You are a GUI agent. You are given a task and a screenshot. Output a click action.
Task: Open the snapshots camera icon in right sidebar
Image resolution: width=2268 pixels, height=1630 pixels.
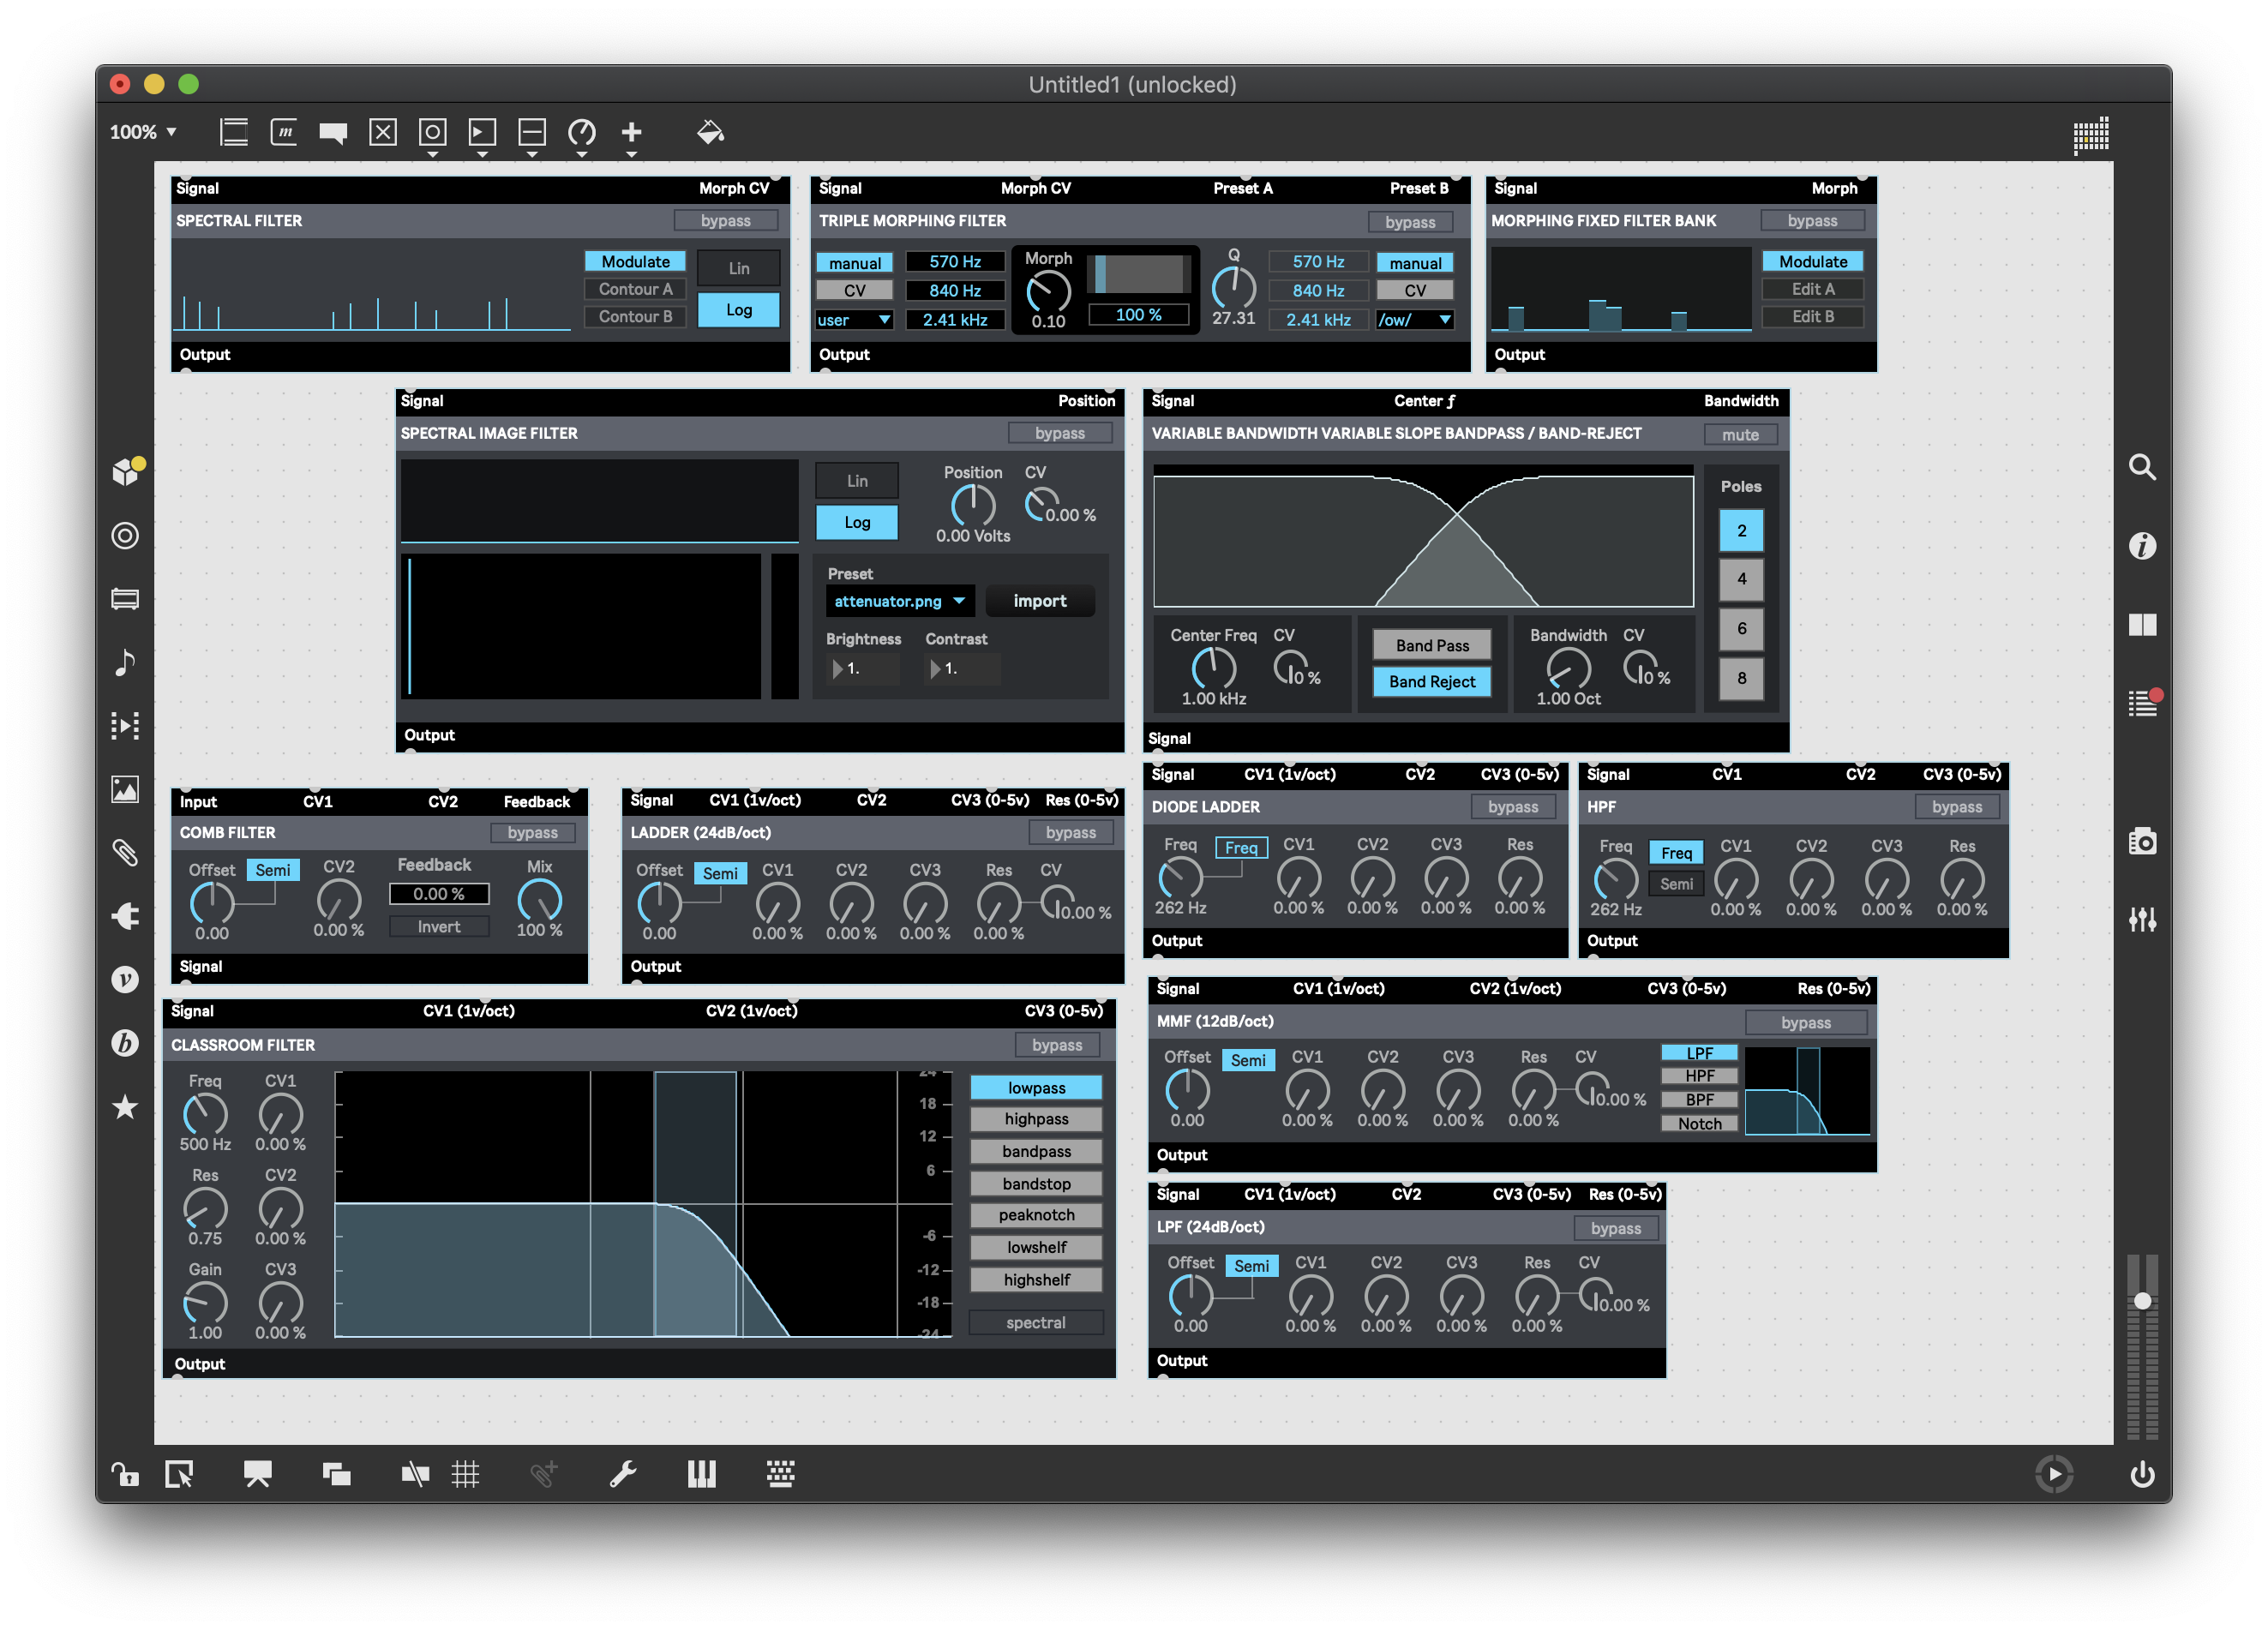coord(2142,841)
